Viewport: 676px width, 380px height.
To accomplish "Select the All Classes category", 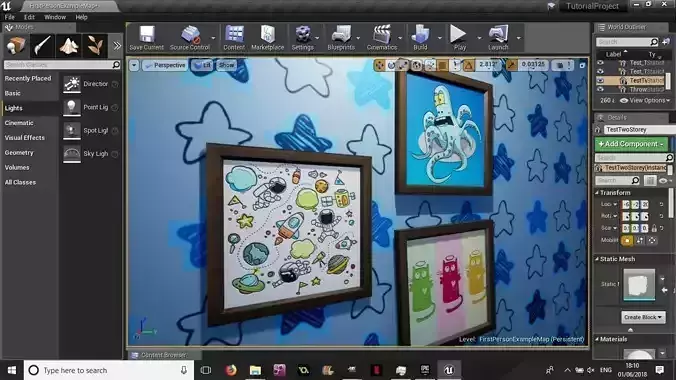I will pos(20,182).
